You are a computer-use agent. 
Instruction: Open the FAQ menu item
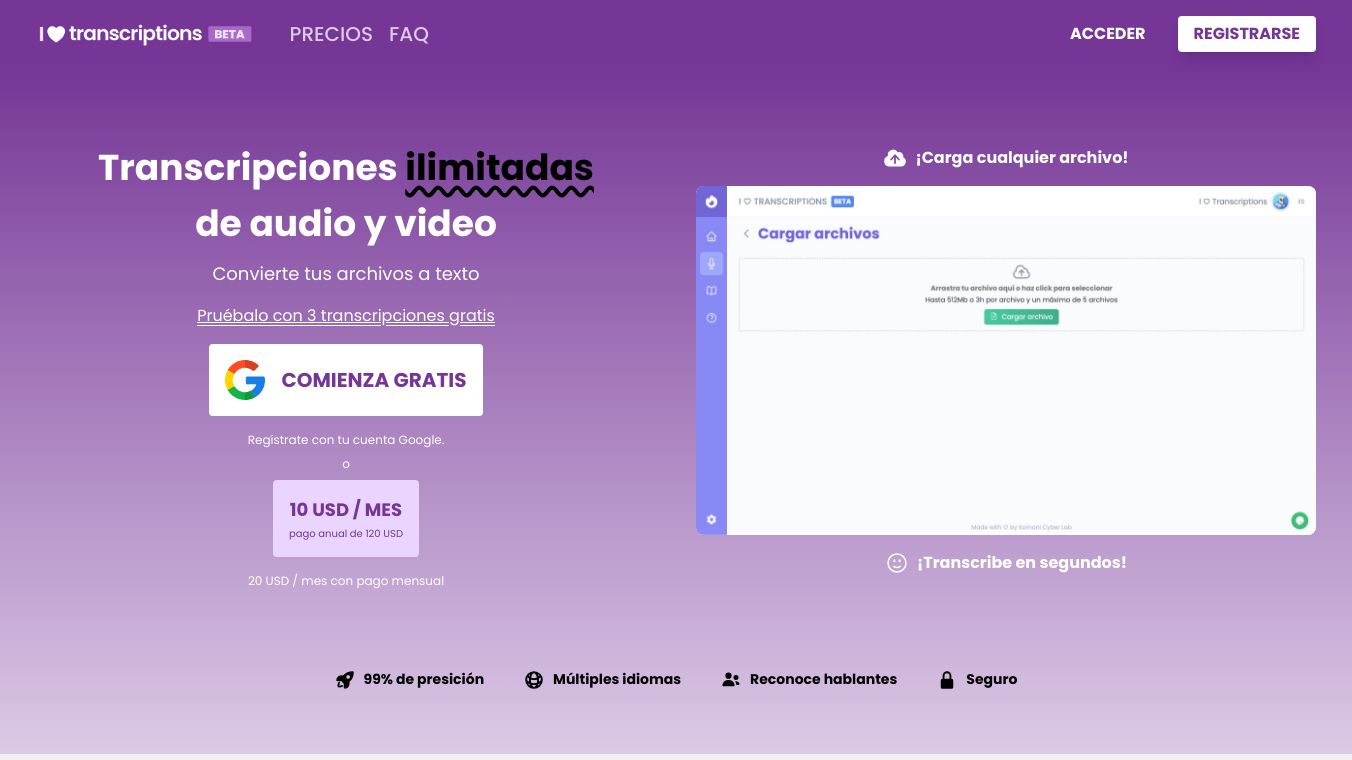pos(409,34)
